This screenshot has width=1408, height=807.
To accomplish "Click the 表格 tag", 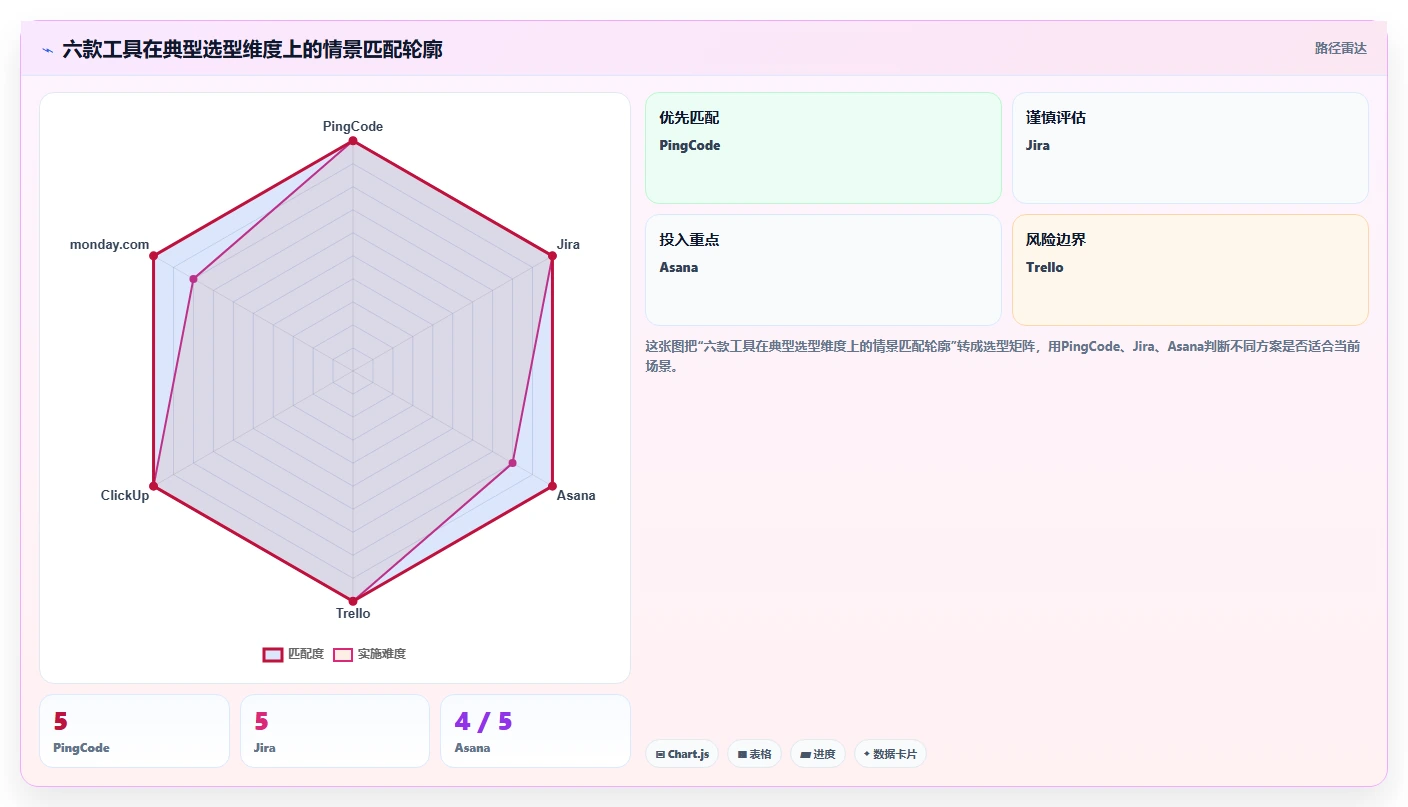I will (x=754, y=754).
